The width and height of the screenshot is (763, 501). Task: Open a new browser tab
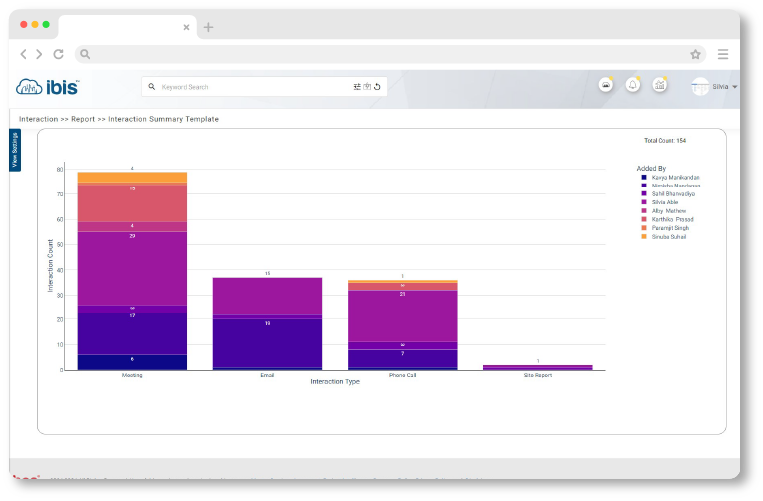[208, 27]
